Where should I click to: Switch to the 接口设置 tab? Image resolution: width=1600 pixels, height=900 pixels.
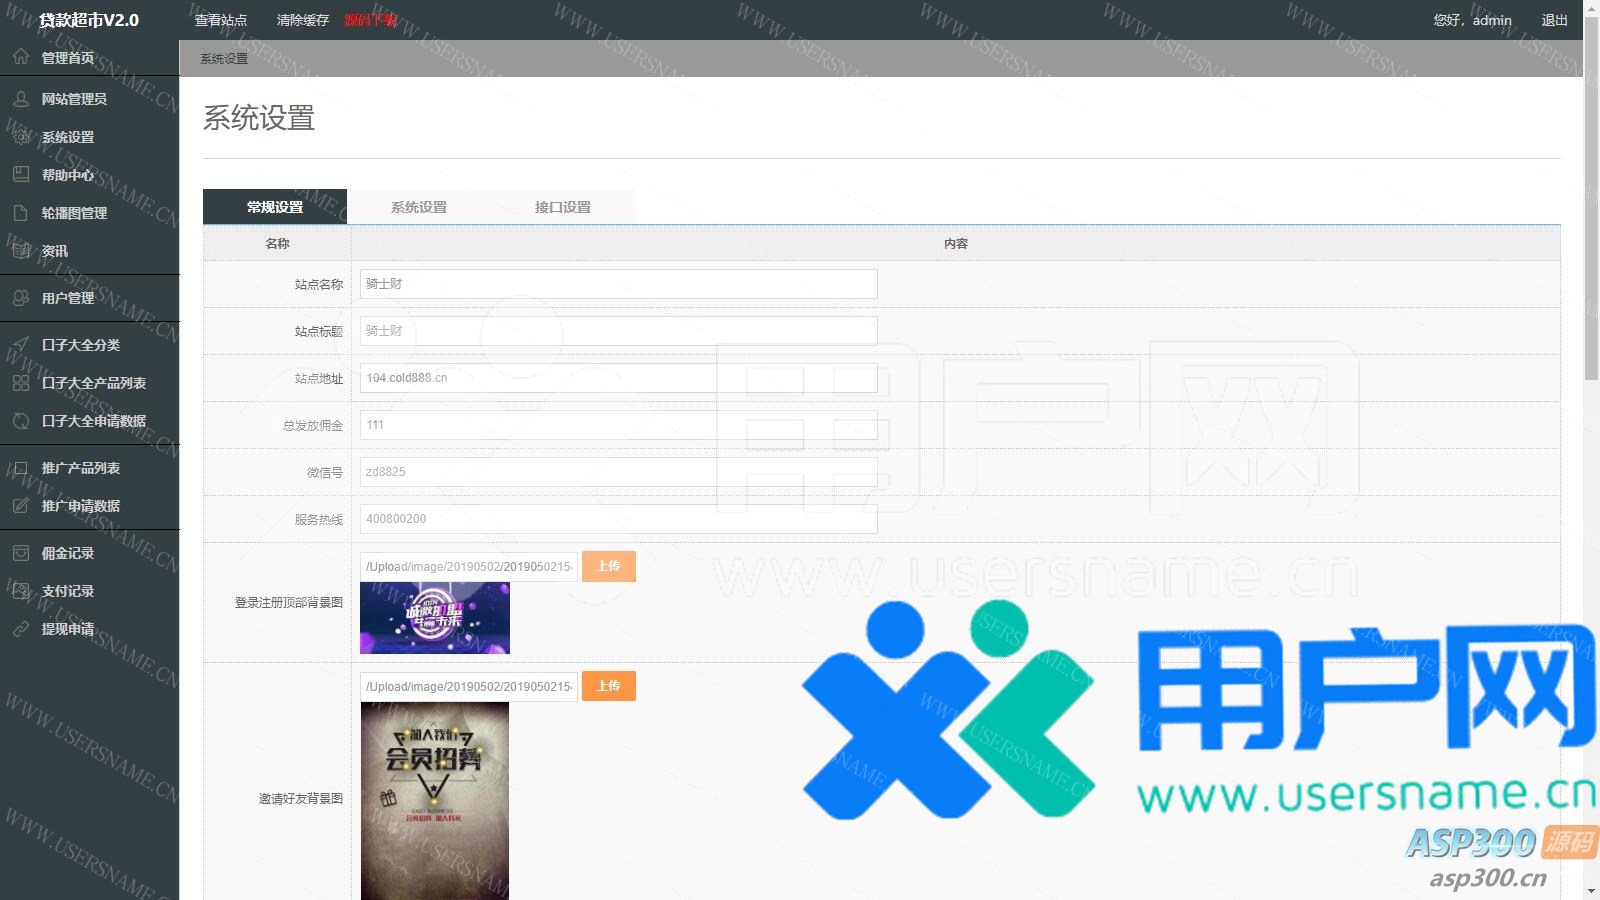coord(562,207)
